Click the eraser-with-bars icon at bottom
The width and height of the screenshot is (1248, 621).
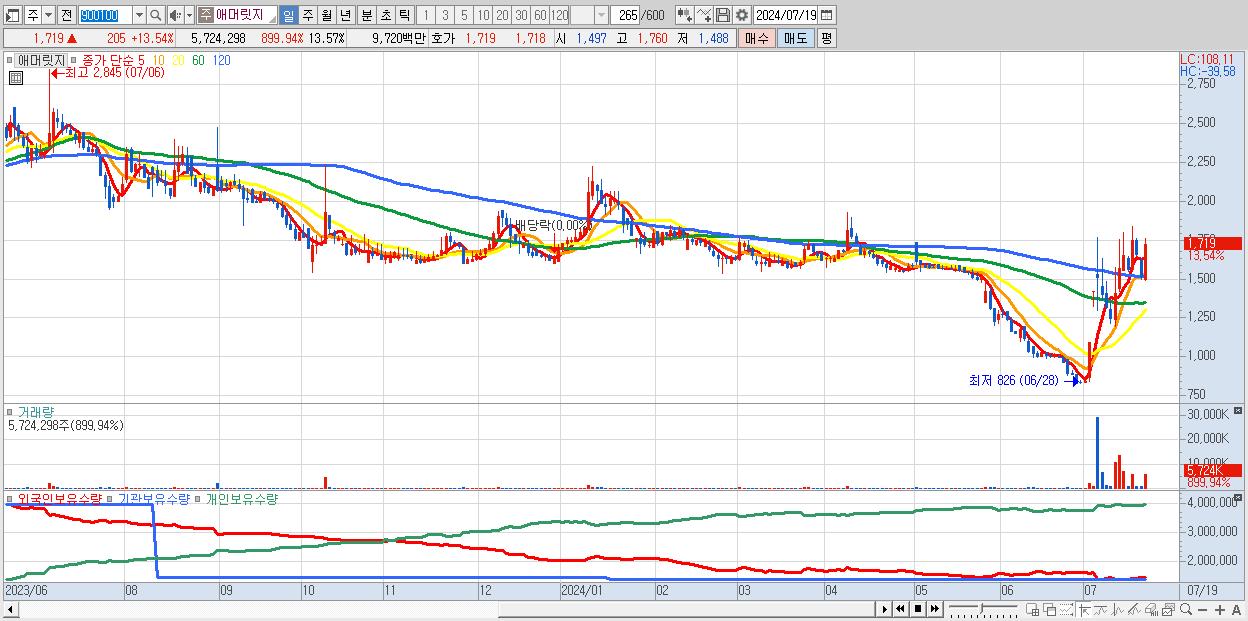tap(1151, 609)
